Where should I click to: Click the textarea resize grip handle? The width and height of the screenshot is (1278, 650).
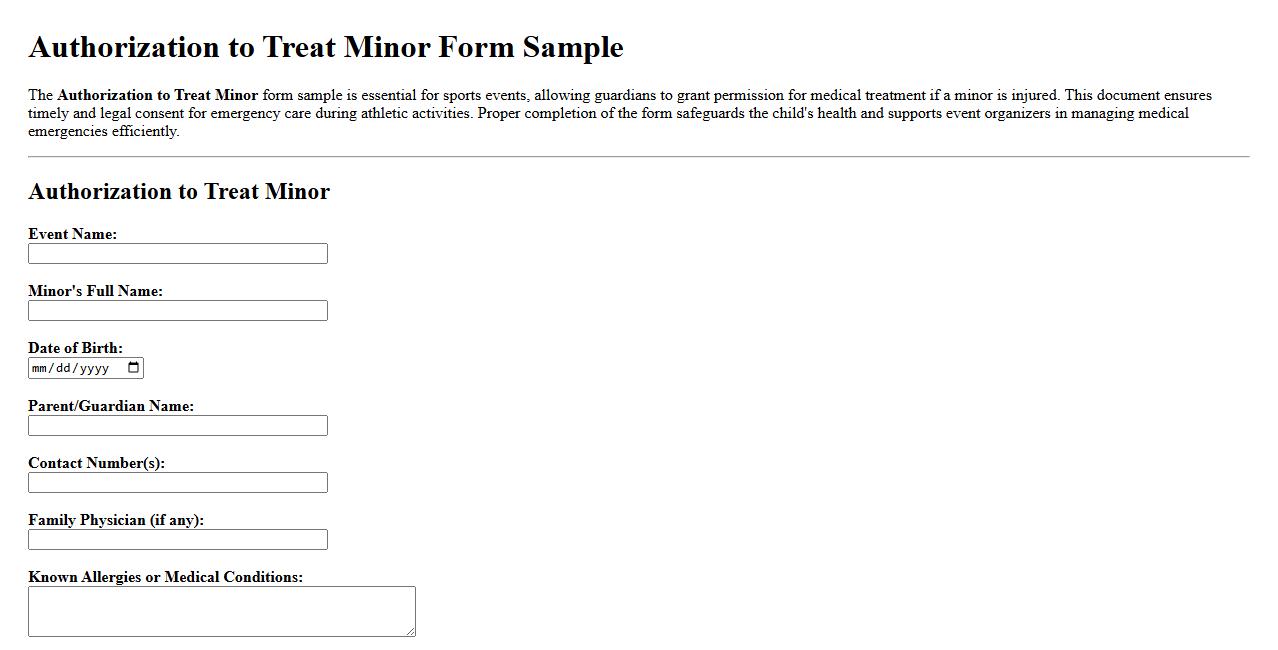(x=411, y=631)
